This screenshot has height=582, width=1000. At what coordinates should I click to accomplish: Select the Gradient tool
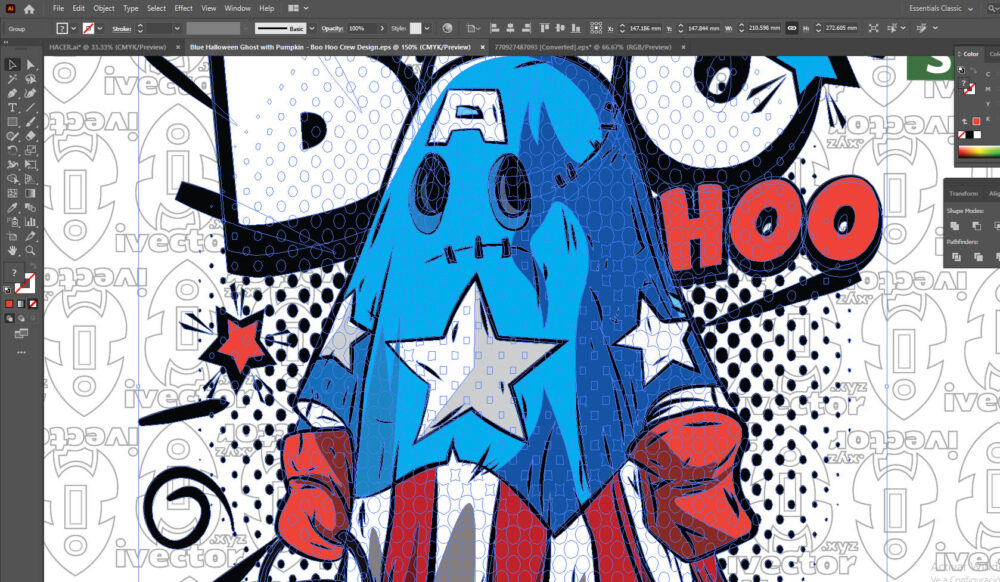click(30, 193)
